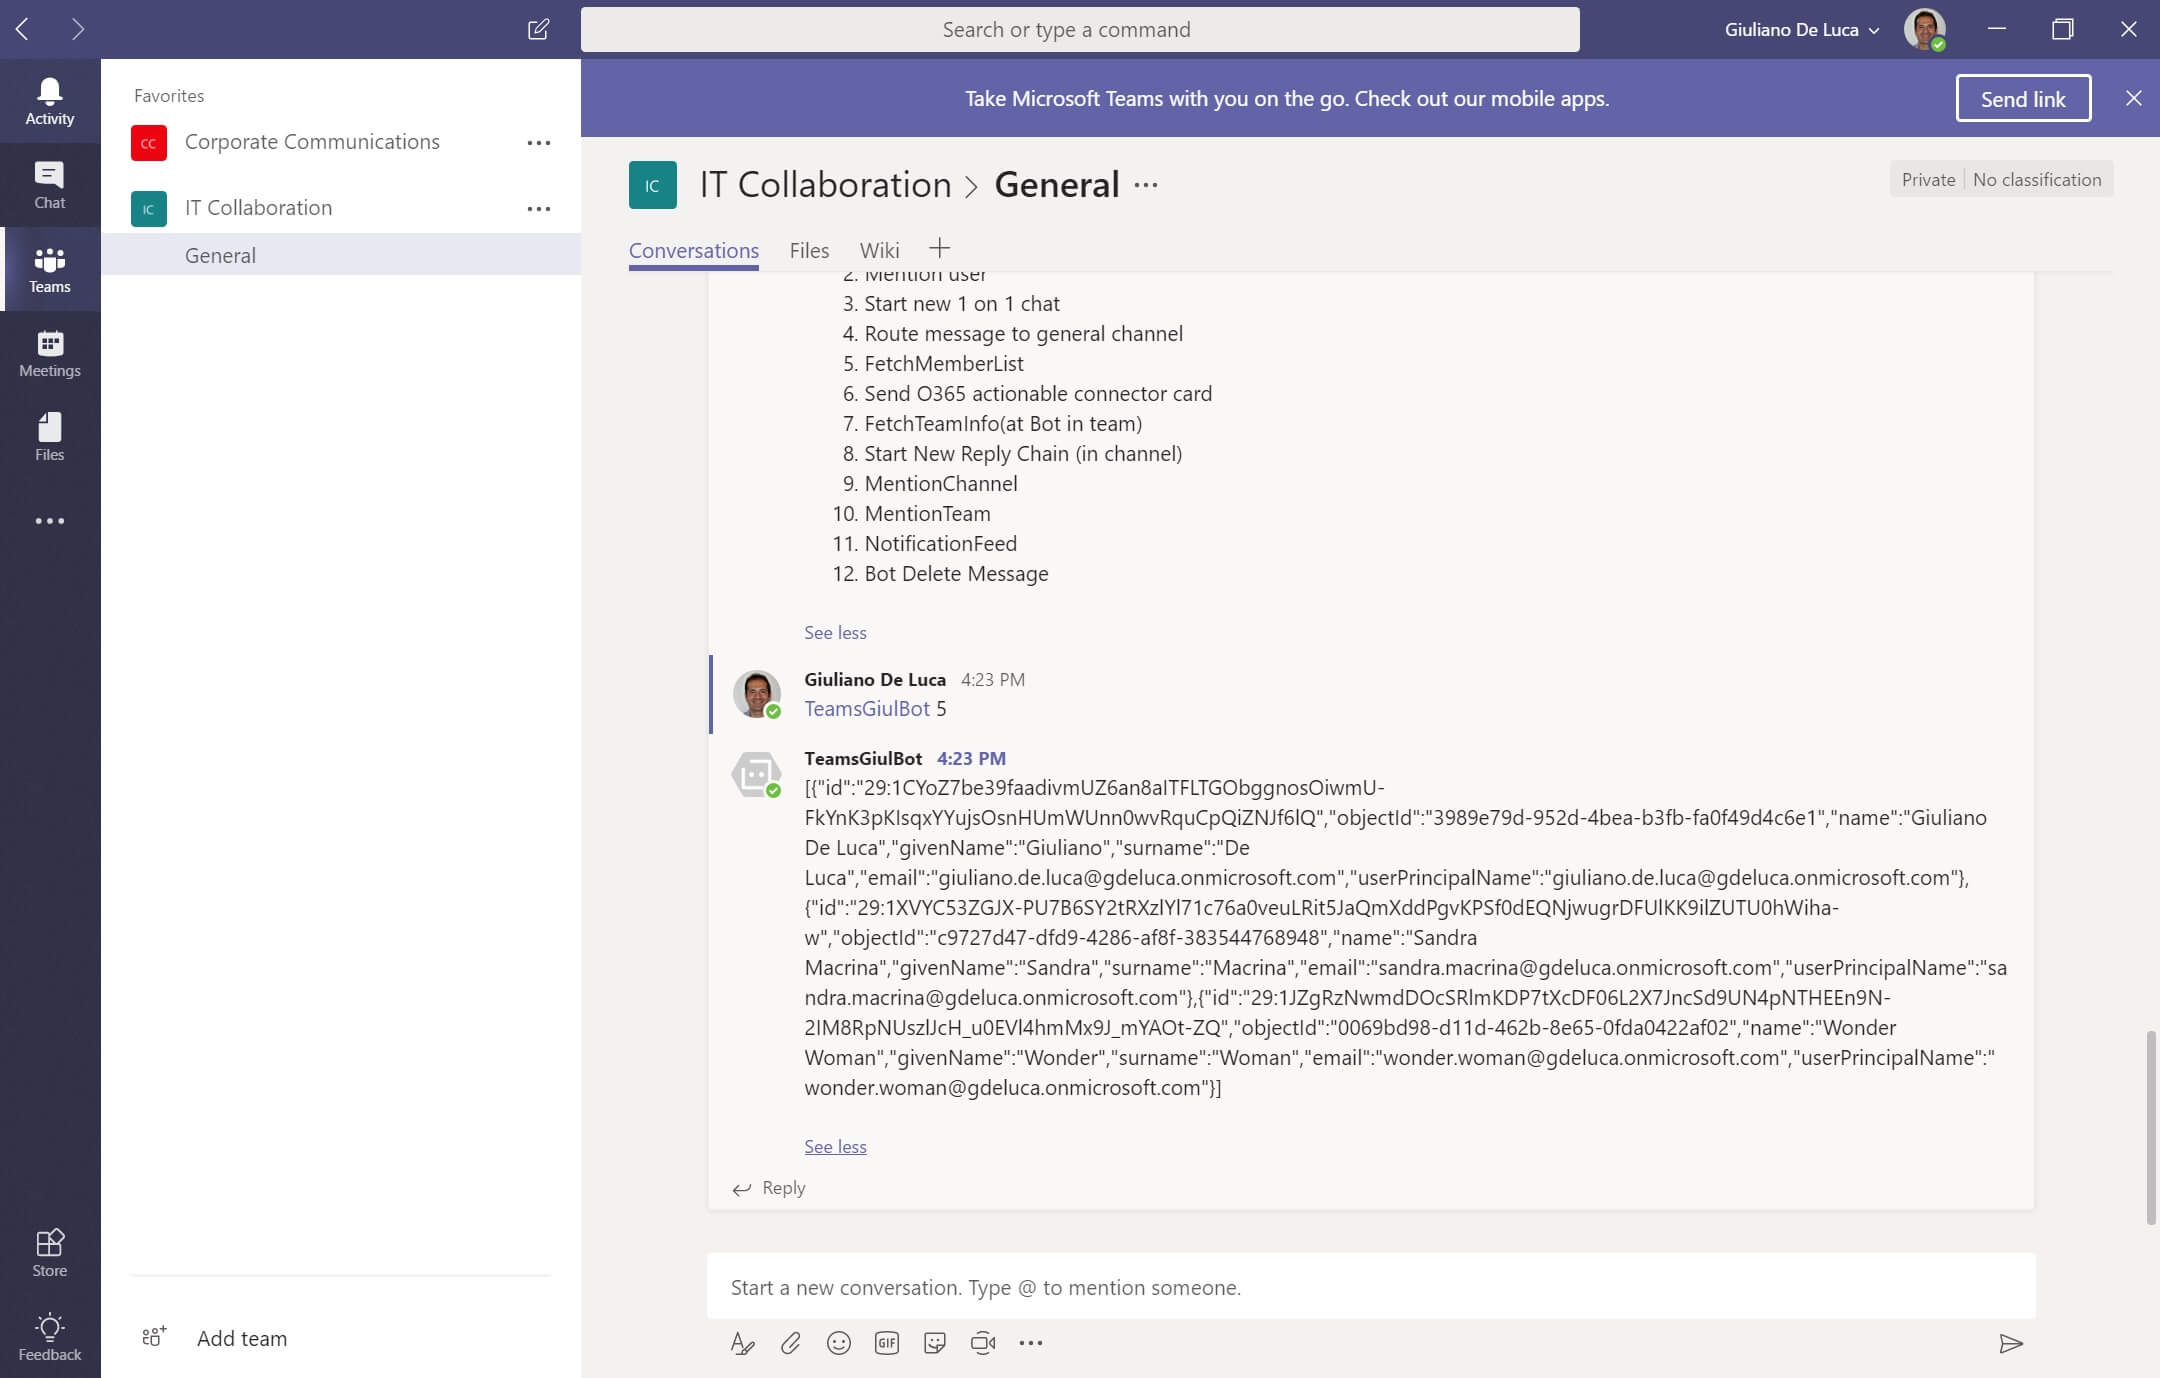Image resolution: width=2160 pixels, height=1378 pixels.
Task: Expand IT Collaboration team options menu
Action: 538,206
